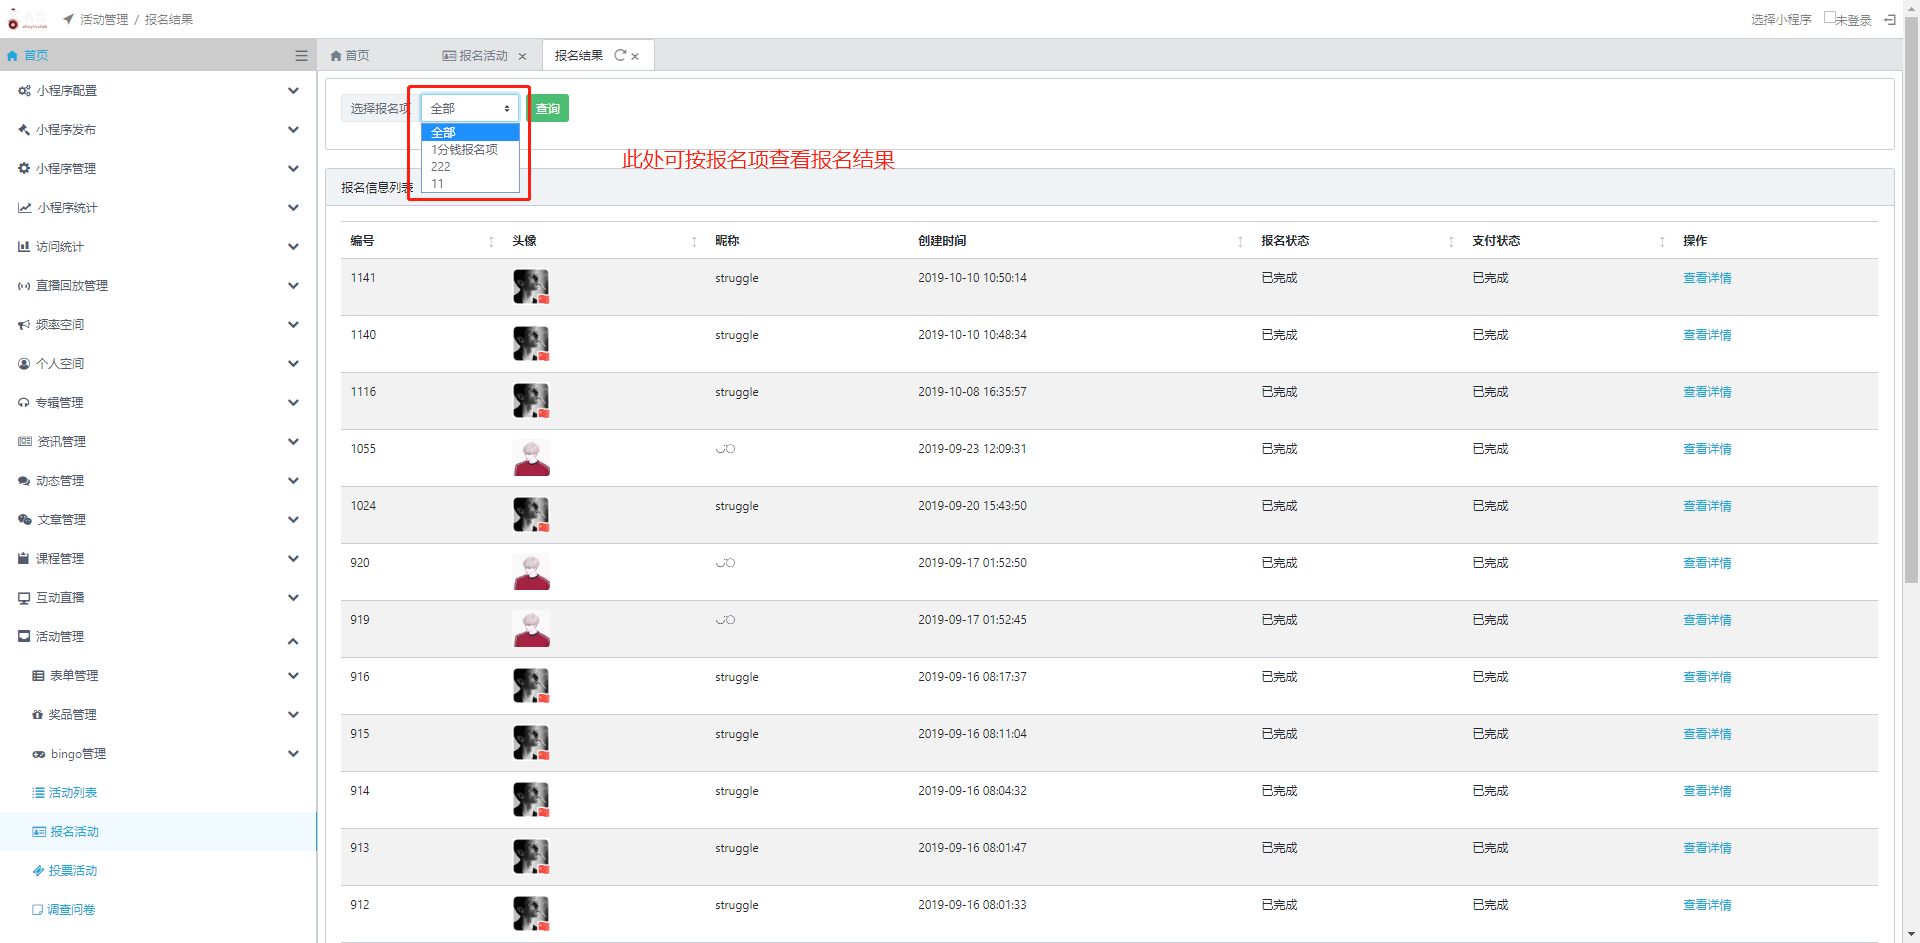1920x943 pixels.
Task: Sort the table by 编号 column
Action: click(x=491, y=241)
